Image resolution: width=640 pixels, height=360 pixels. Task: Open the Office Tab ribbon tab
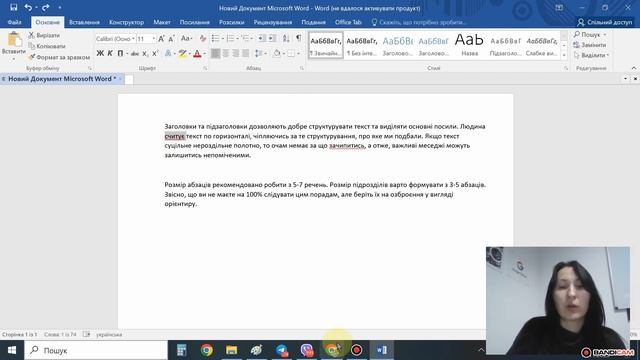click(x=348, y=22)
